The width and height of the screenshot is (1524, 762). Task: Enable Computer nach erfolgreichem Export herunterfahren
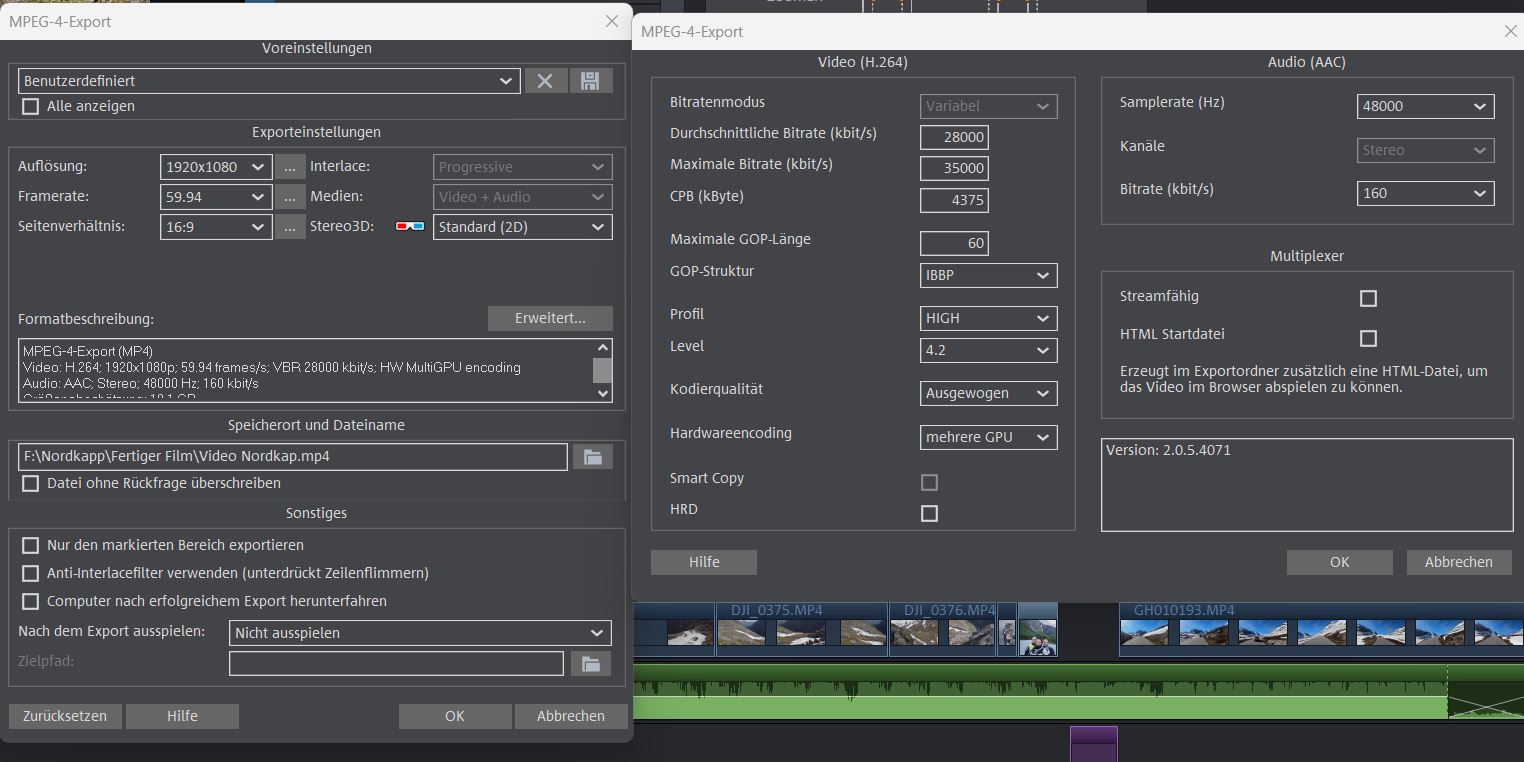(x=31, y=601)
